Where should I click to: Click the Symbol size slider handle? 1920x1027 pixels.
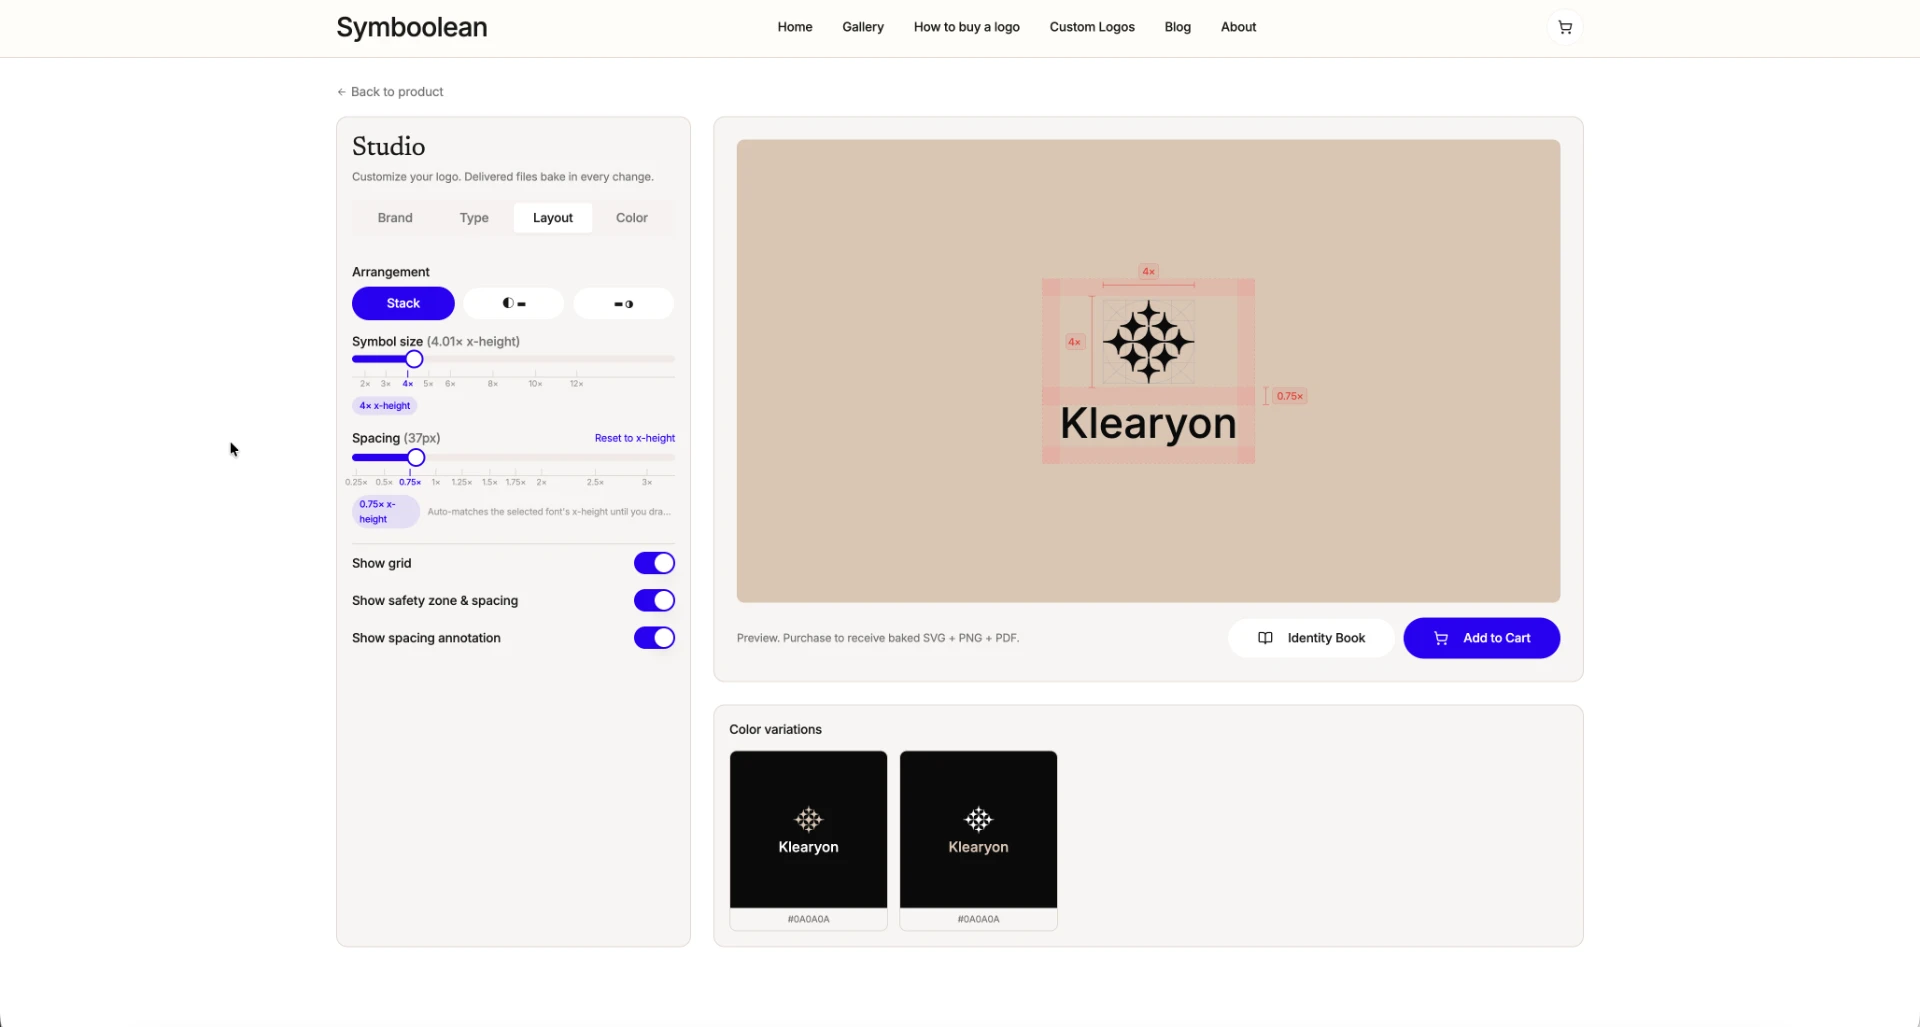(414, 359)
